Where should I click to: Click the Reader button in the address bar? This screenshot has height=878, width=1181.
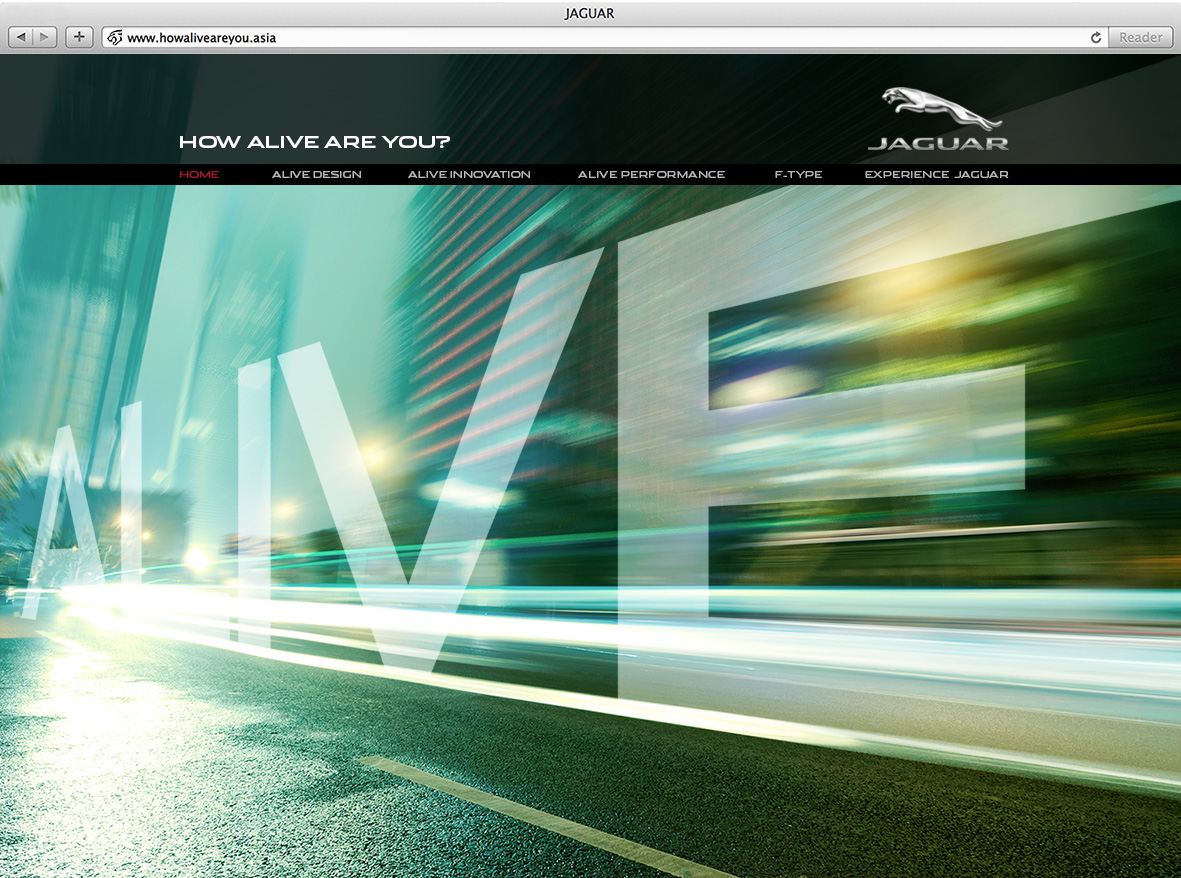tap(1140, 38)
